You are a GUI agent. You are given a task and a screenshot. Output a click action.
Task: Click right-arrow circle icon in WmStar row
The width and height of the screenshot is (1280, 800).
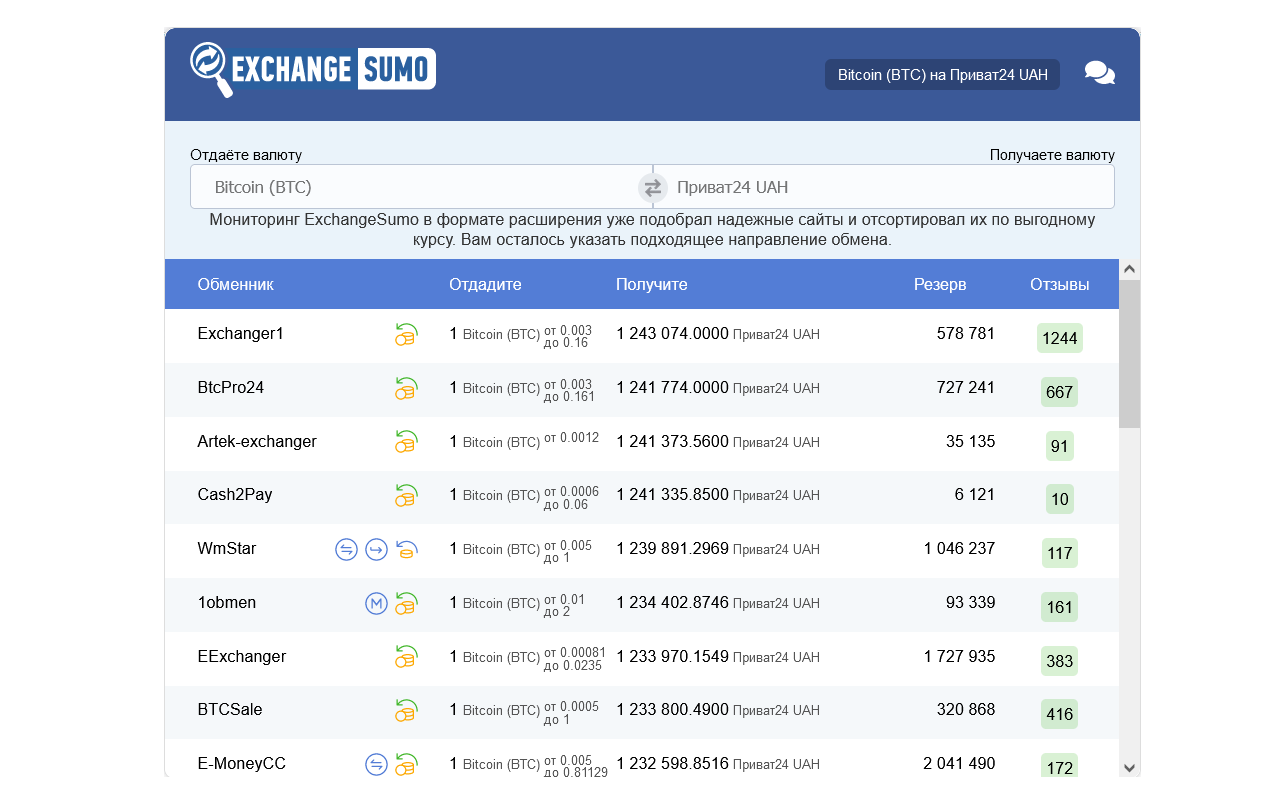tap(376, 549)
